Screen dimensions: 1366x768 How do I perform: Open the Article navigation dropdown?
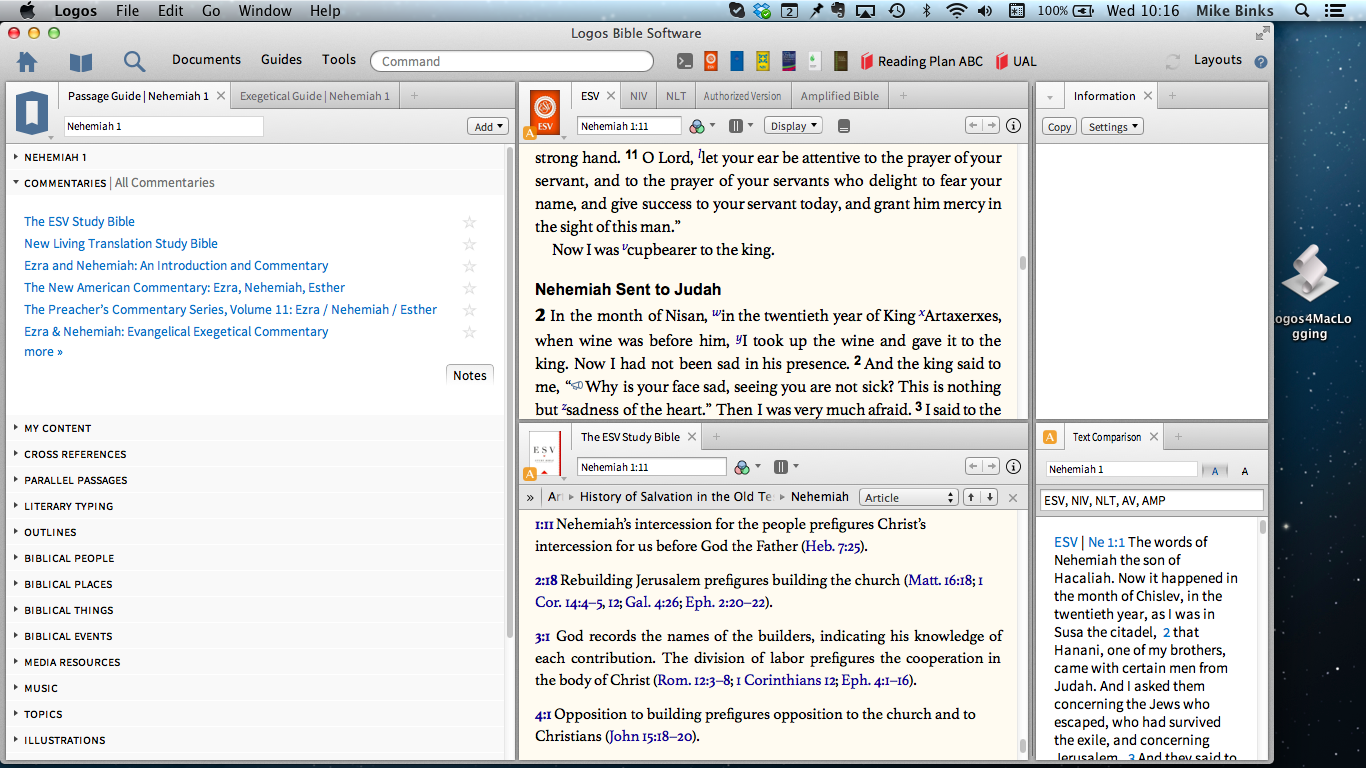pyautogui.click(x=909, y=497)
